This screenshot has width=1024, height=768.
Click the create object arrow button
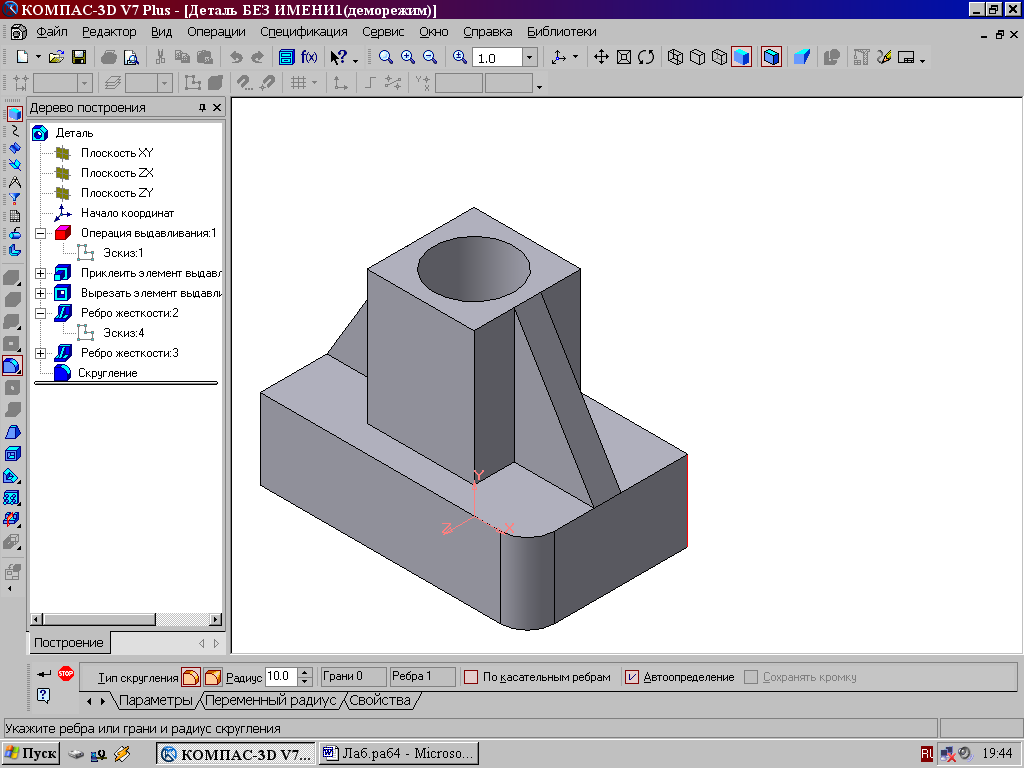tap(44, 673)
